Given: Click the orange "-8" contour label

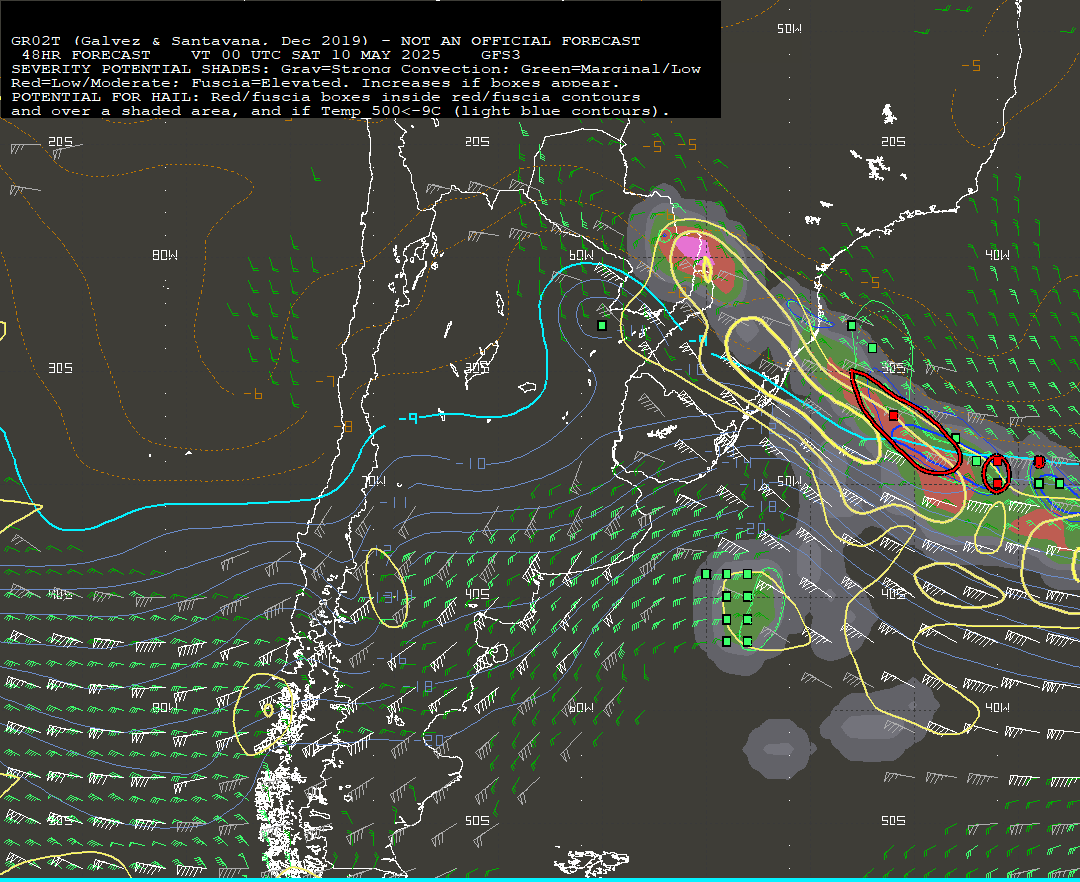Looking at the screenshot, I should point(343,427).
